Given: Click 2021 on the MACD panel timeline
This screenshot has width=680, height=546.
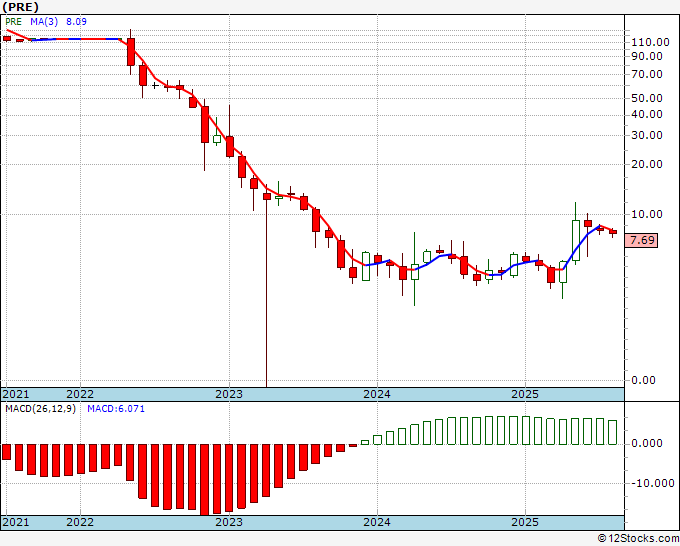Looking at the screenshot, I should coord(16,522).
